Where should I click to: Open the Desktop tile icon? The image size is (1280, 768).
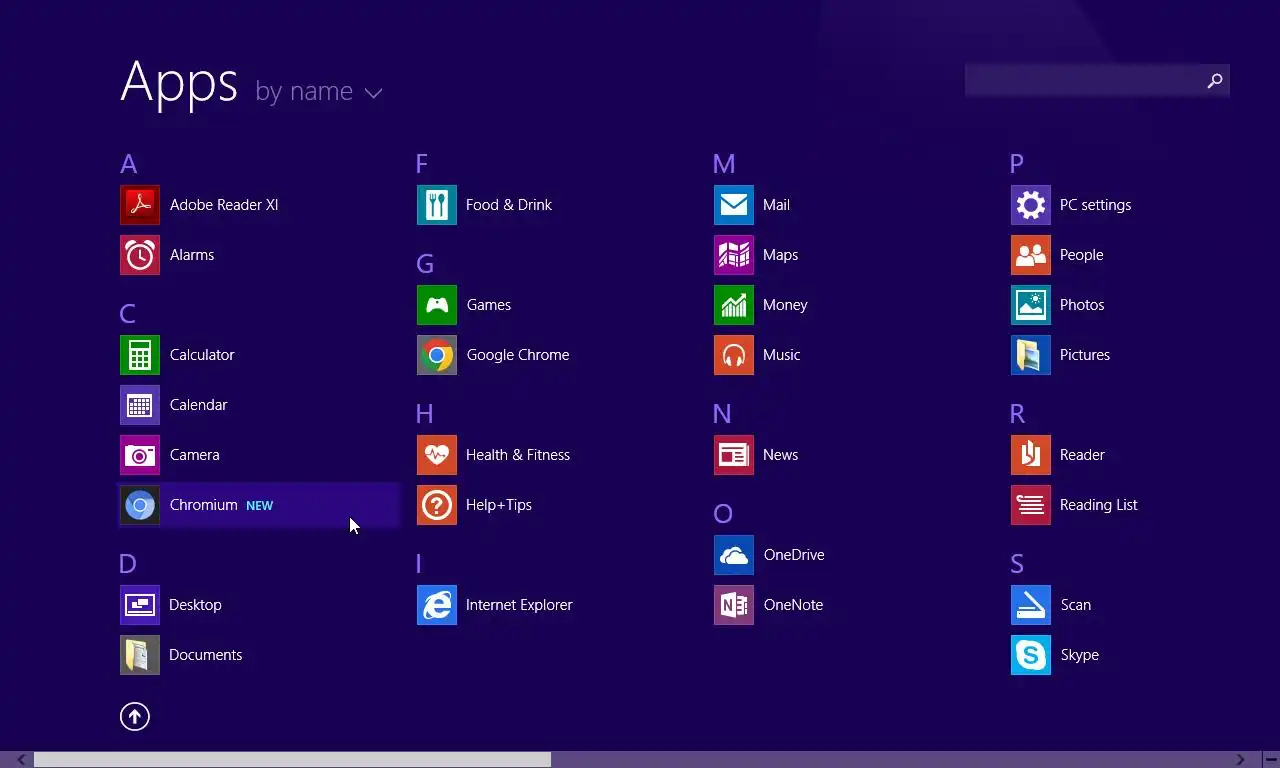[x=140, y=605]
